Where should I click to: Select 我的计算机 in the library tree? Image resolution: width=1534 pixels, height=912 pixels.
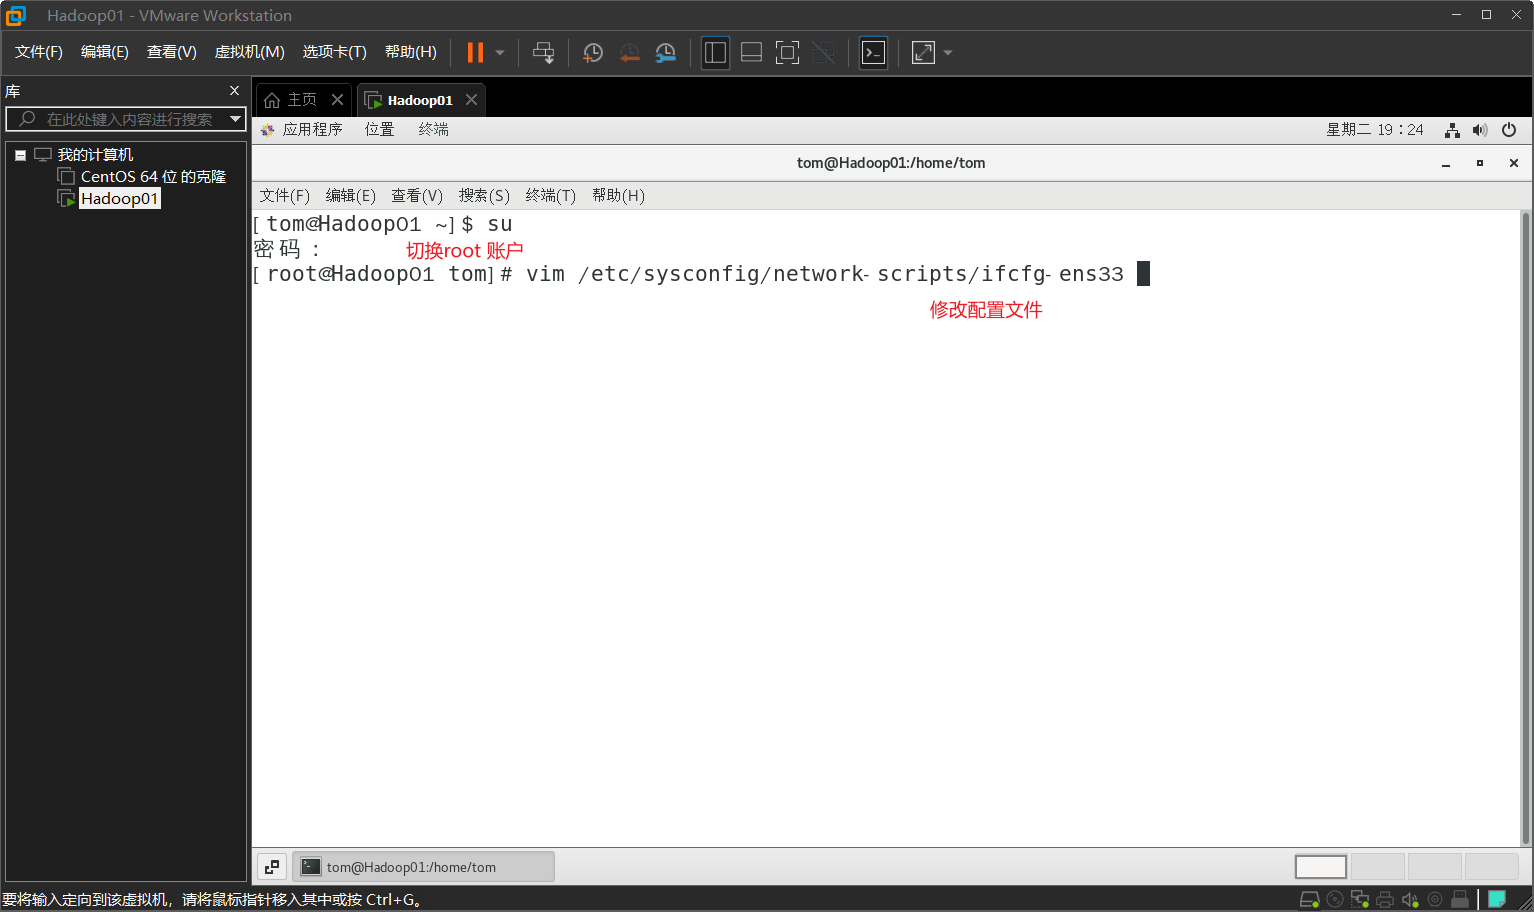(x=95, y=155)
